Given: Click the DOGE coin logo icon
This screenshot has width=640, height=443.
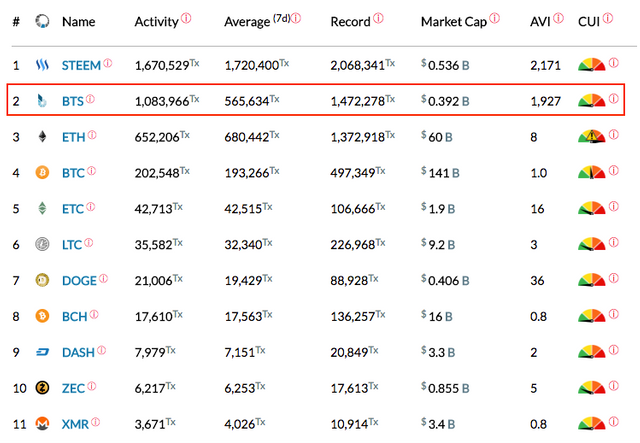Looking at the screenshot, I should pyautogui.click(x=42, y=280).
